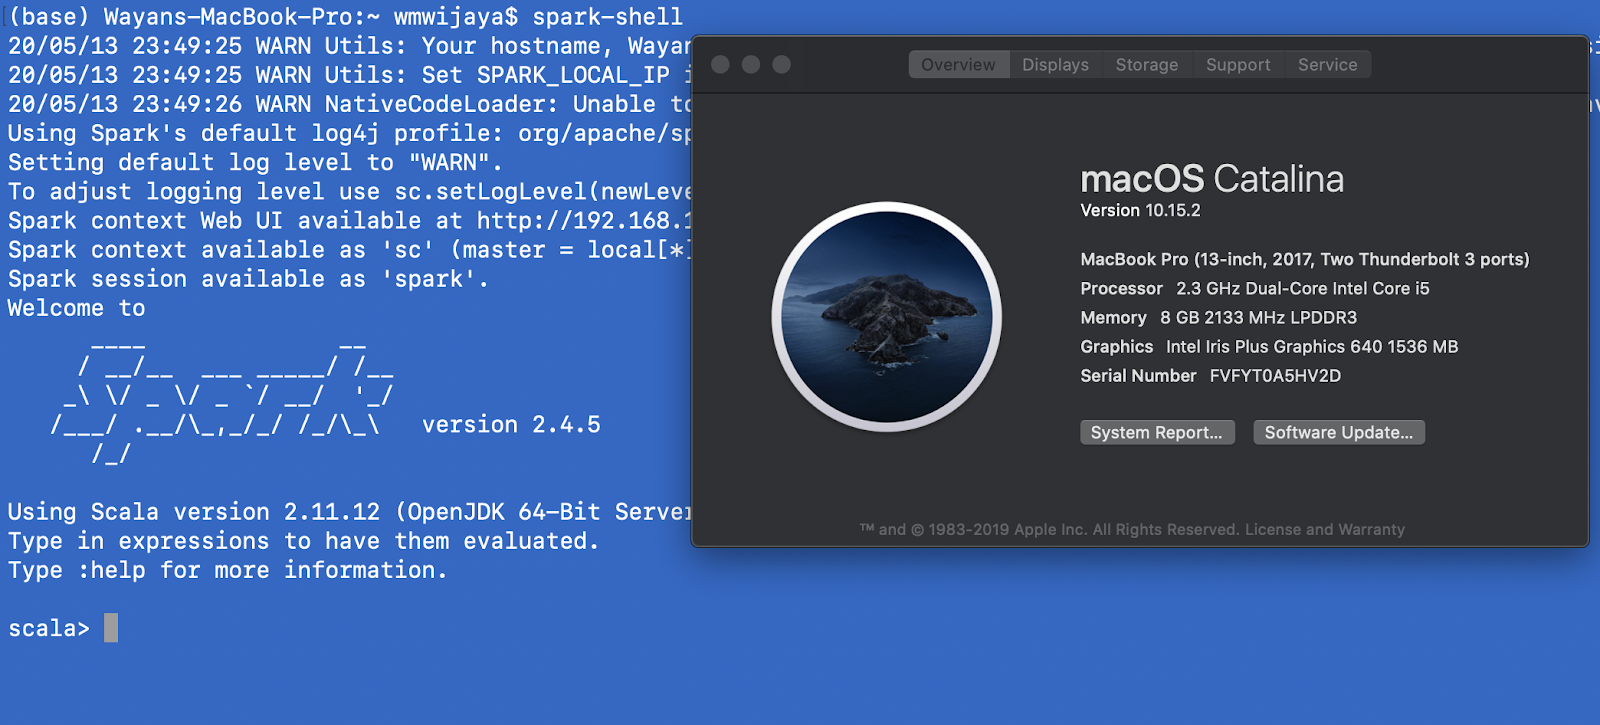
Task: Open the Support tab
Action: [x=1238, y=65]
